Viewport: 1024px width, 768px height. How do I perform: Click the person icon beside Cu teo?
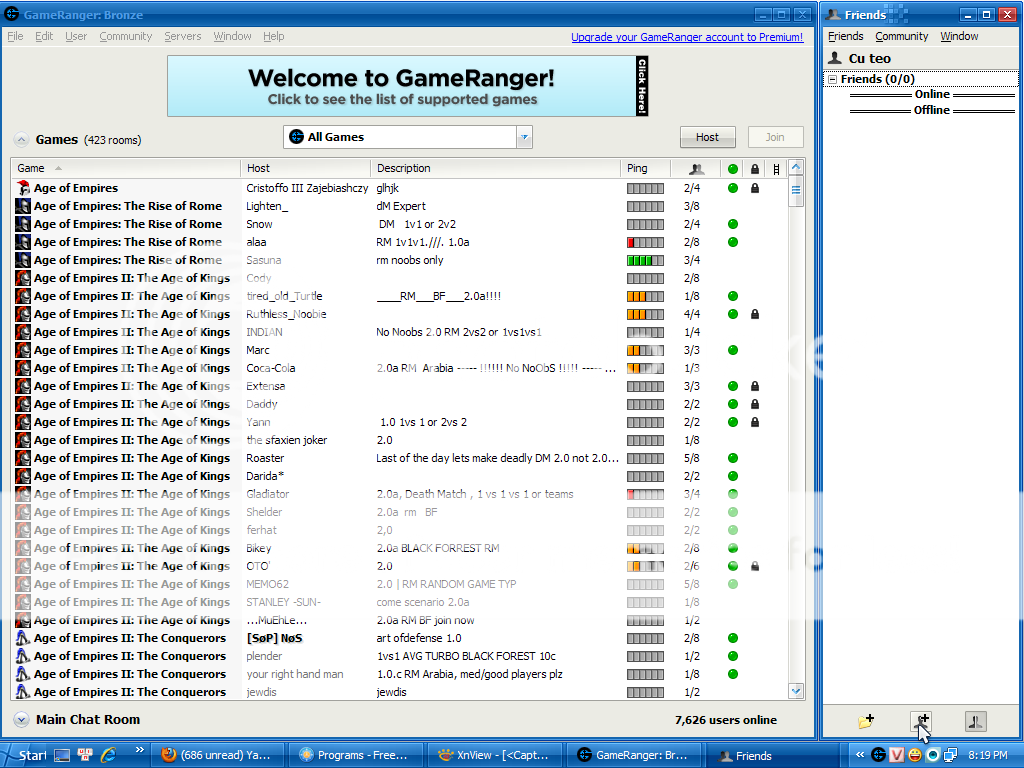[835, 58]
